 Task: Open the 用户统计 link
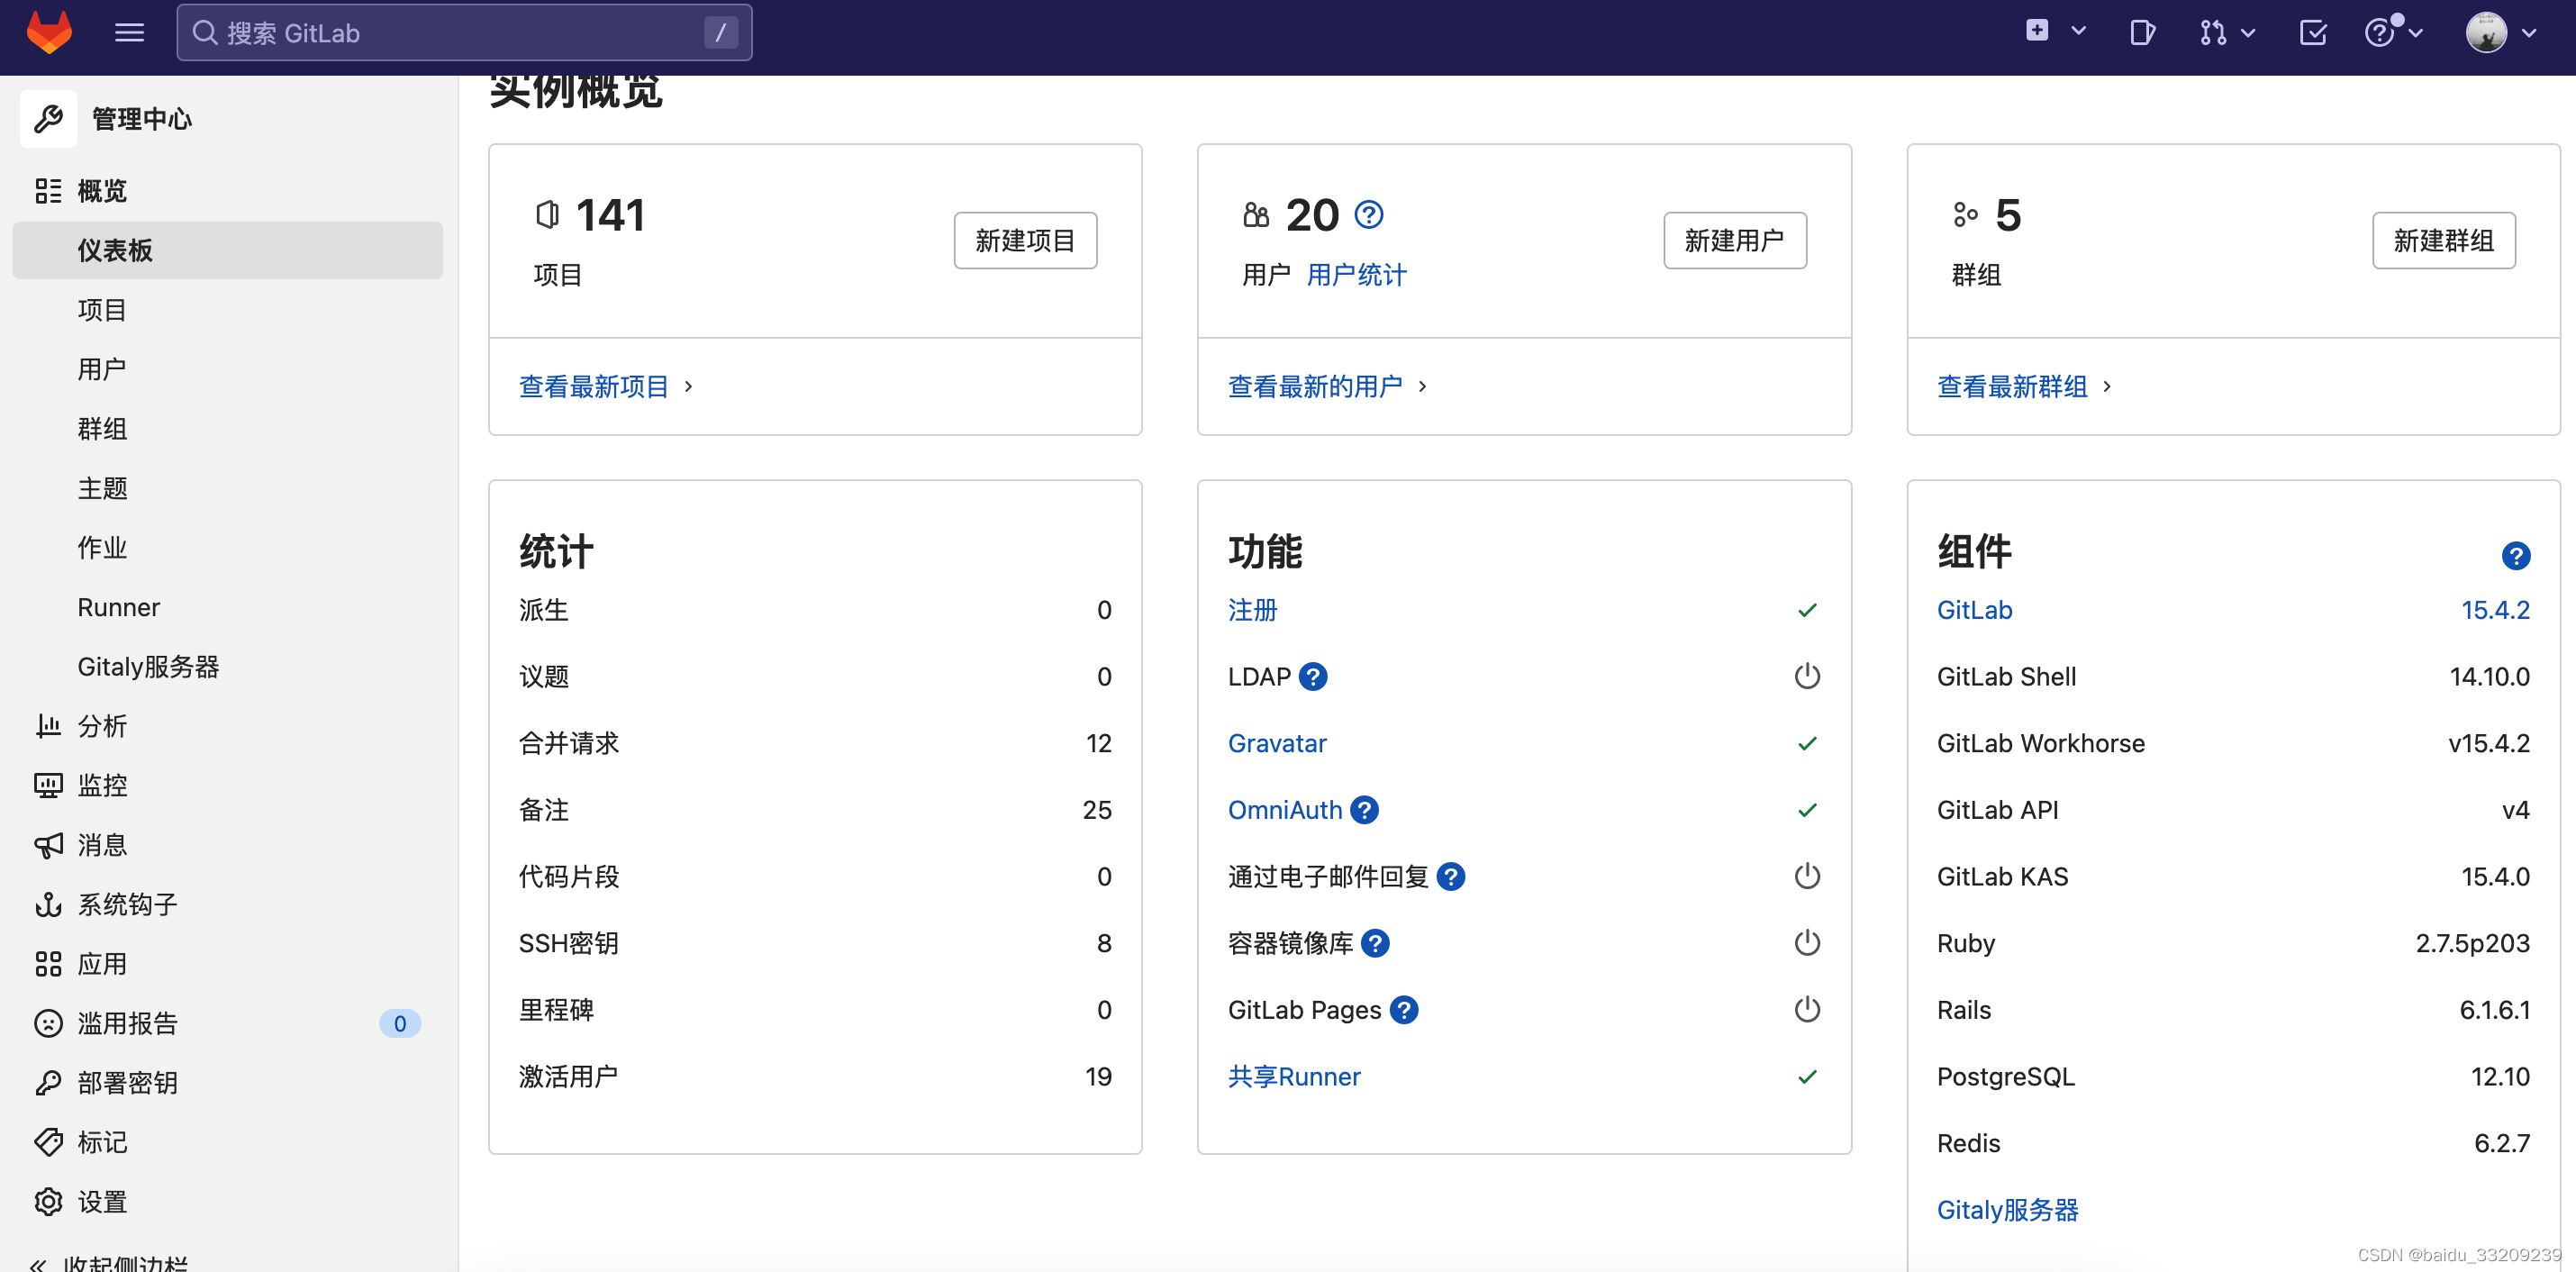click(x=1356, y=275)
